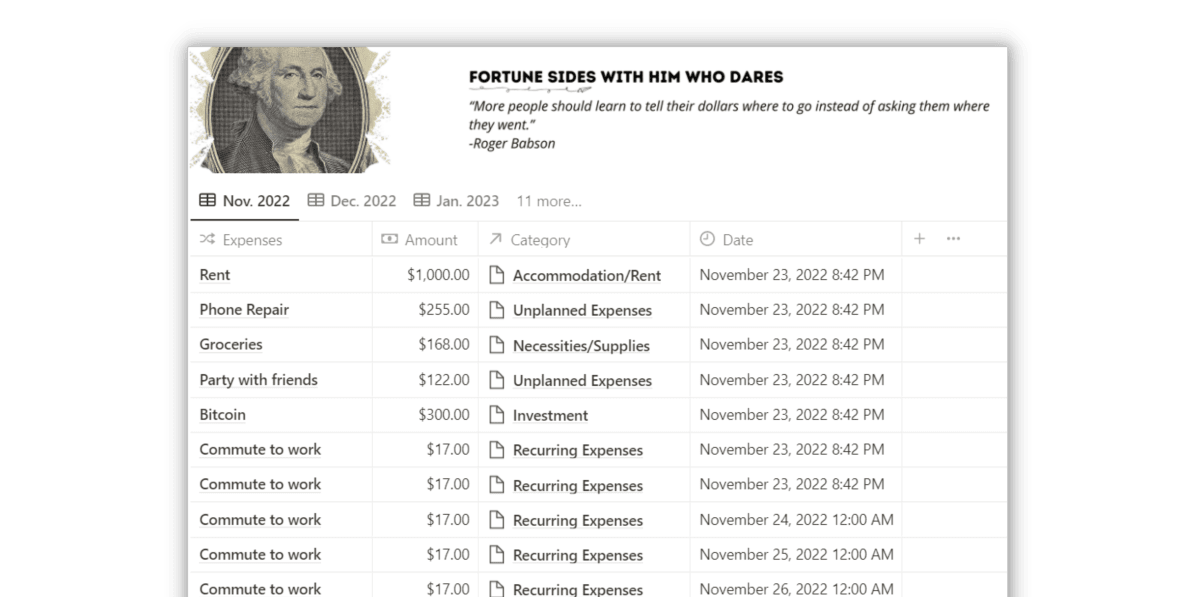Click page icon in Party with friends row

[x=496, y=380]
